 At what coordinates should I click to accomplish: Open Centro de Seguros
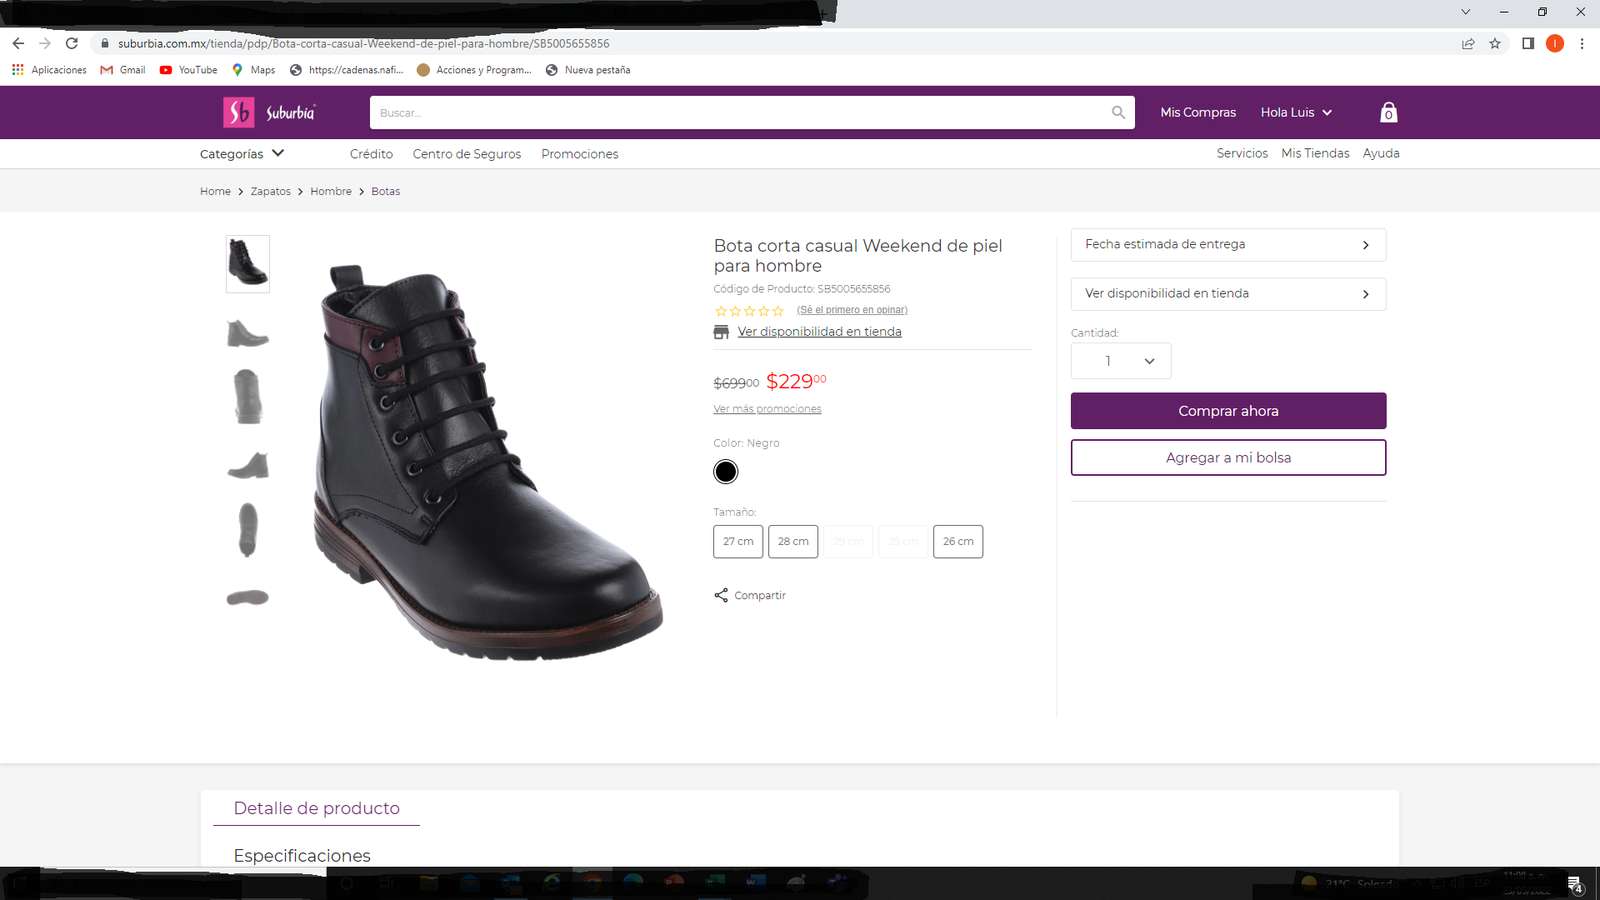click(467, 154)
